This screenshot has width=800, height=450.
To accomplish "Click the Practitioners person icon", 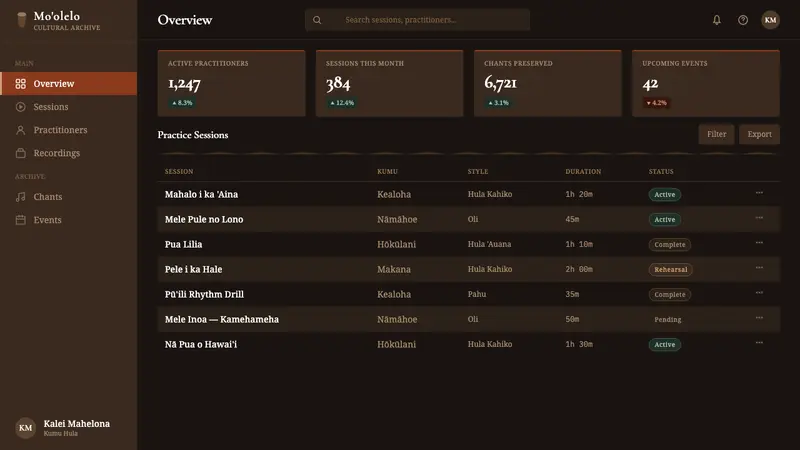I will point(20,130).
